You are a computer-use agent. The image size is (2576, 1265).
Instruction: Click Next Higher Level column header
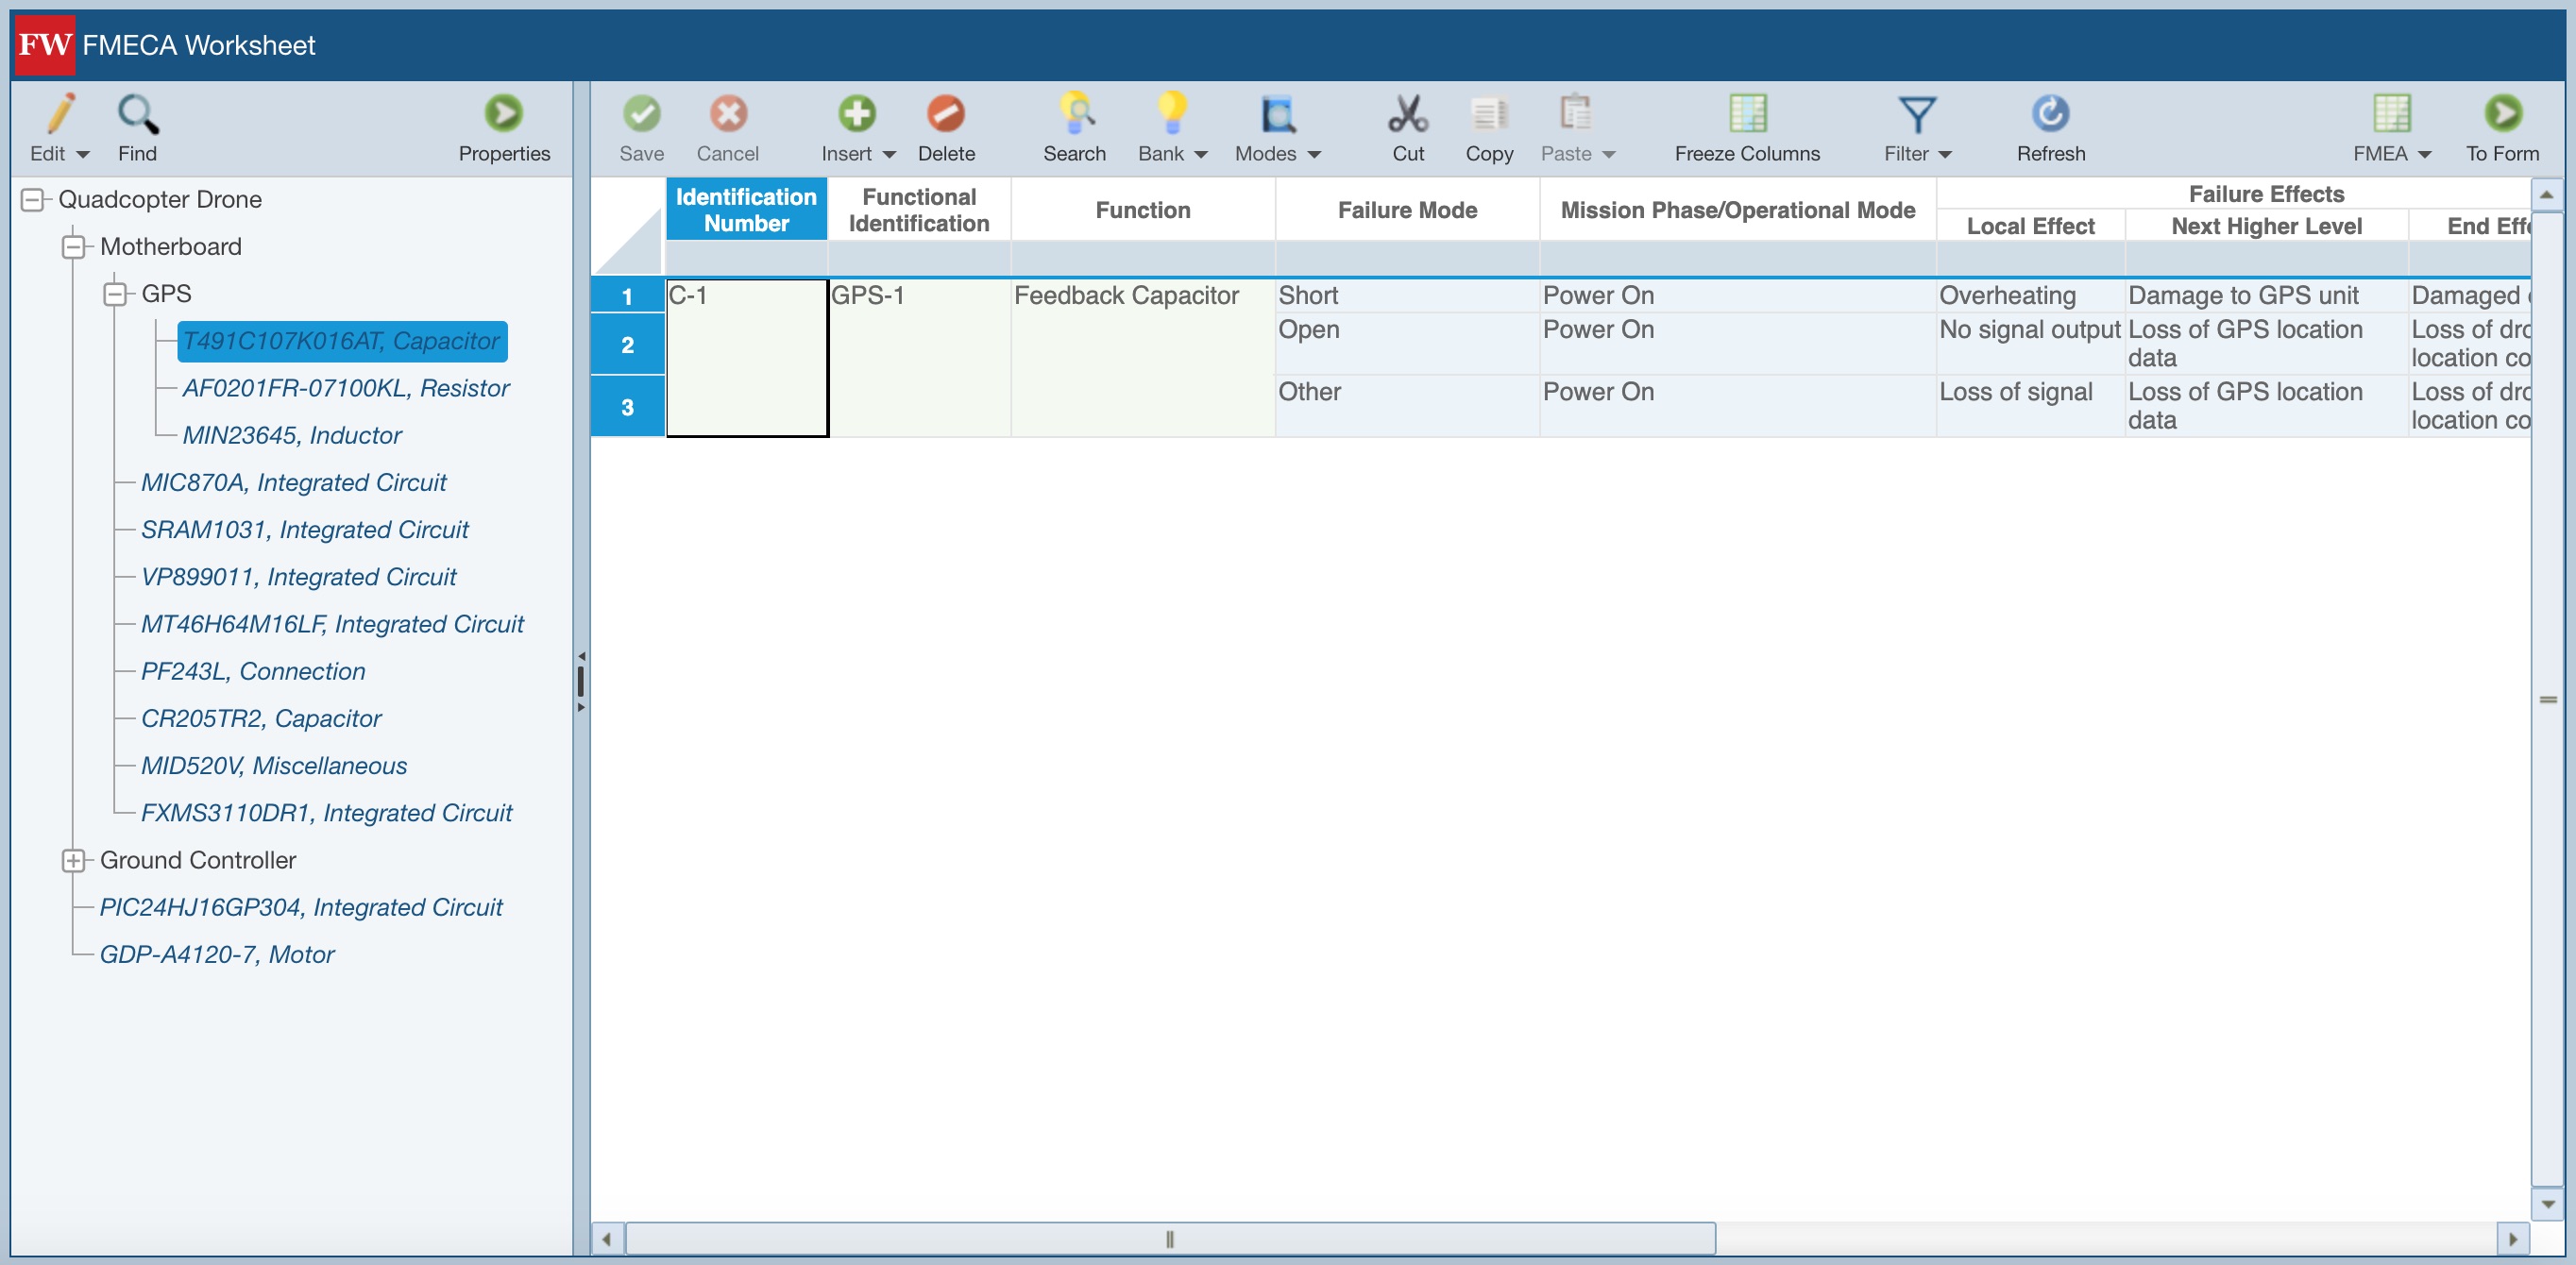[x=2266, y=226]
